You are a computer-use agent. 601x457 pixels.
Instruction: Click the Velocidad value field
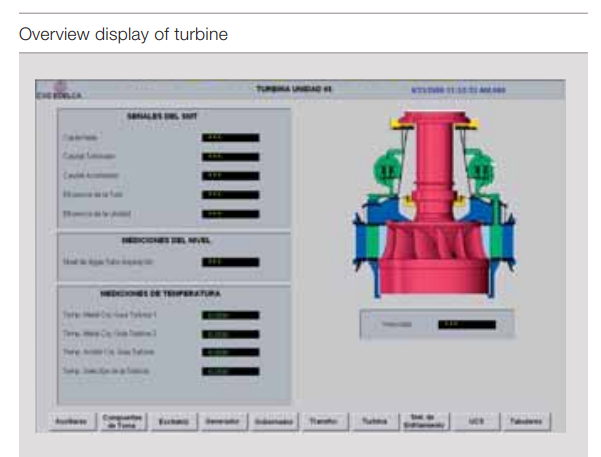point(467,325)
